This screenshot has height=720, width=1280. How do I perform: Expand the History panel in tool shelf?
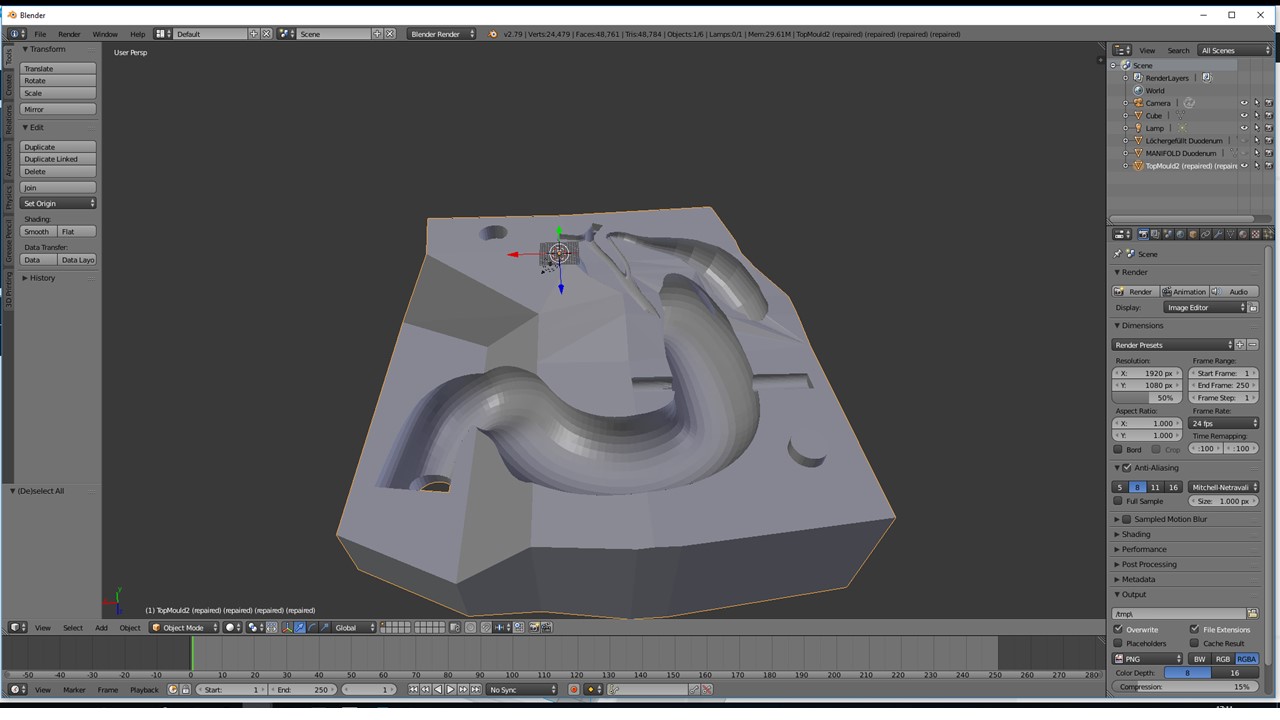coord(42,278)
